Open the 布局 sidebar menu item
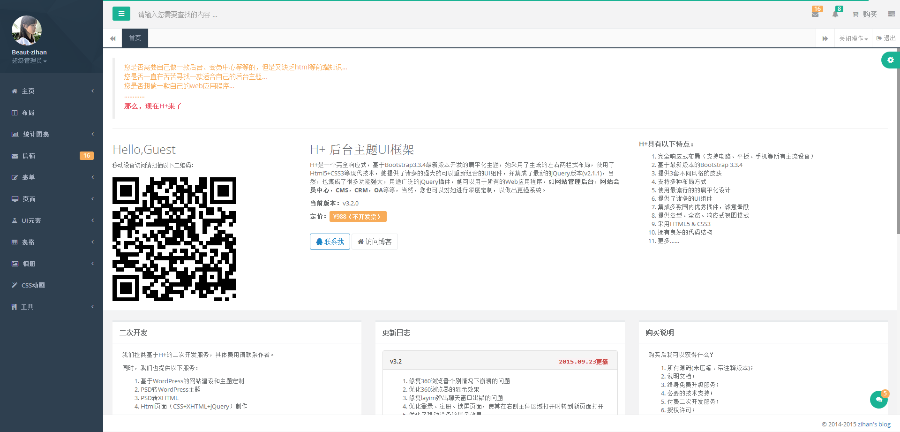This screenshot has height=432, width=900. tap(52, 112)
